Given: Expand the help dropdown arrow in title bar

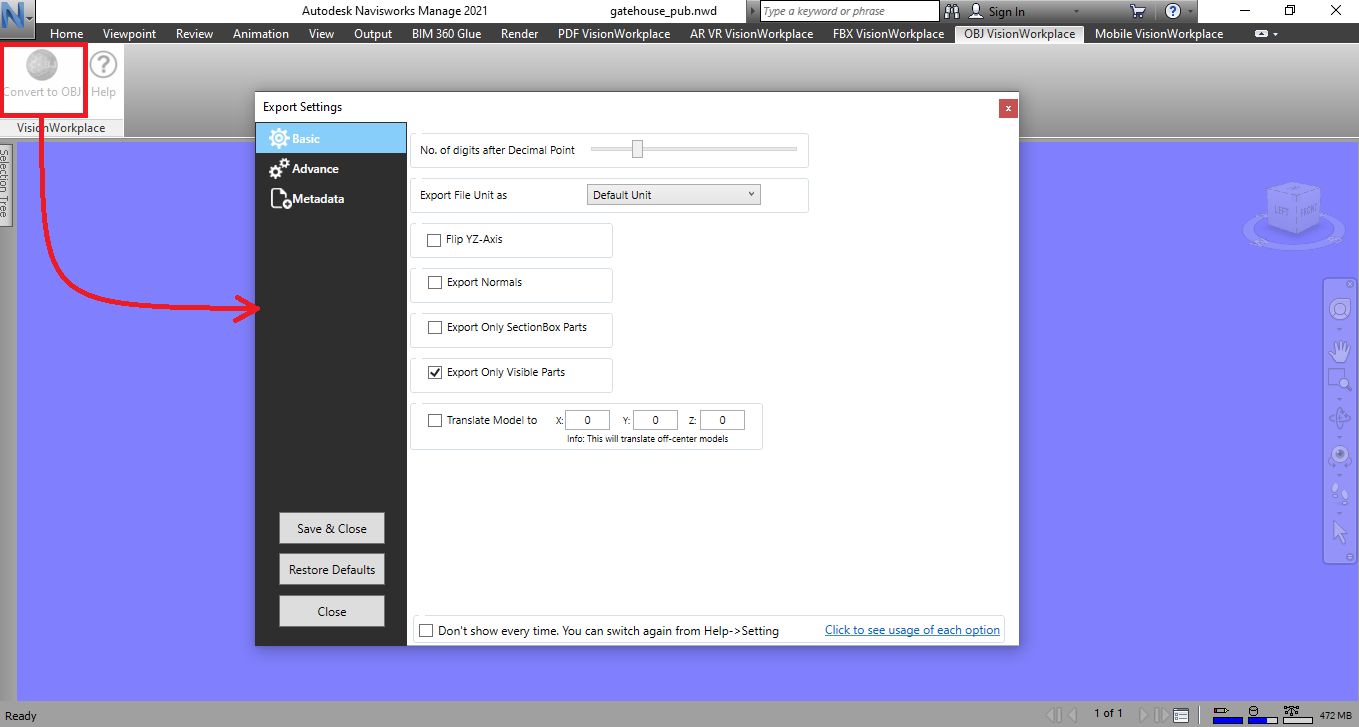Looking at the screenshot, I should point(1190,12).
